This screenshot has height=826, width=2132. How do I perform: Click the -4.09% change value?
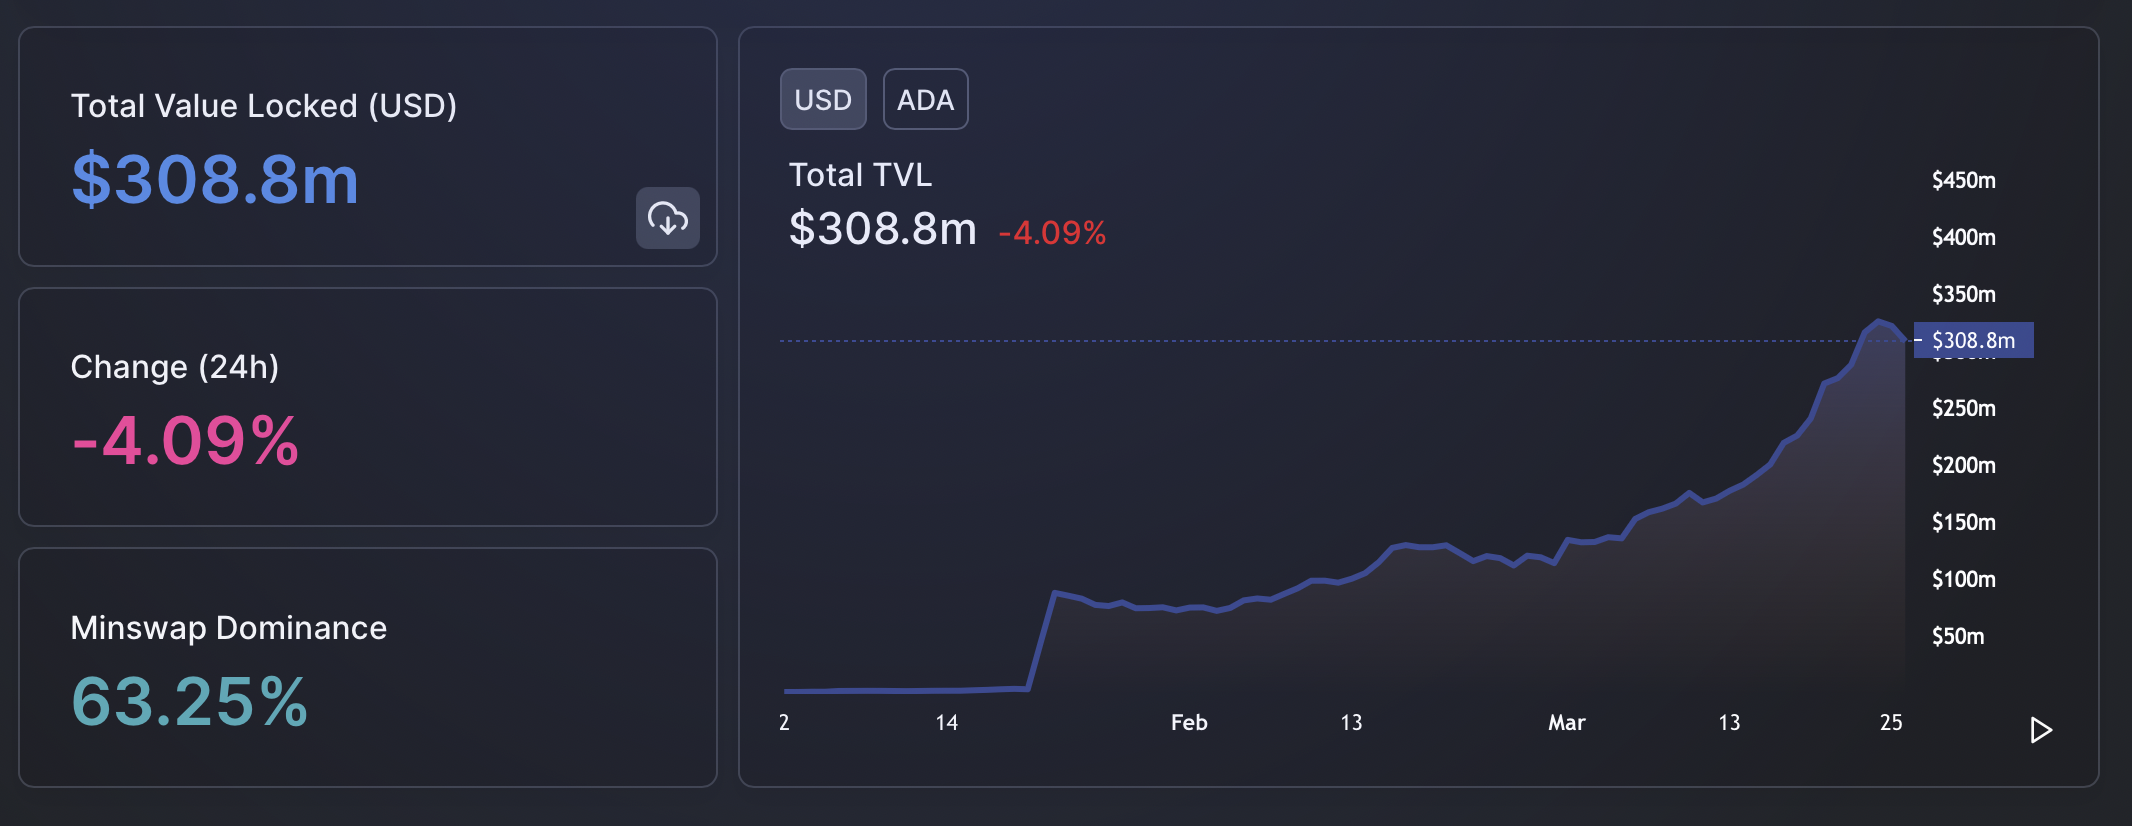pos(1052,232)
